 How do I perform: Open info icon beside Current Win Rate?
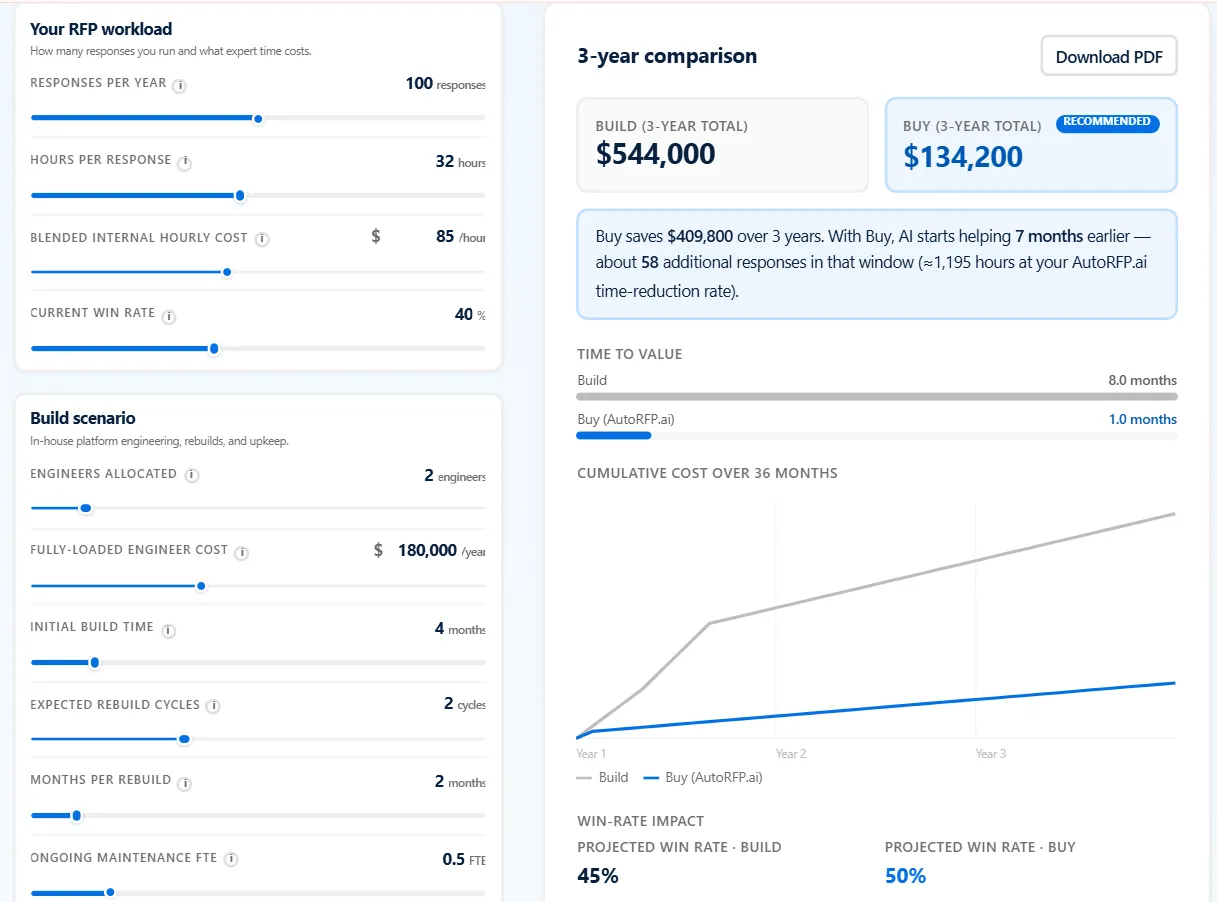point(169,317)
